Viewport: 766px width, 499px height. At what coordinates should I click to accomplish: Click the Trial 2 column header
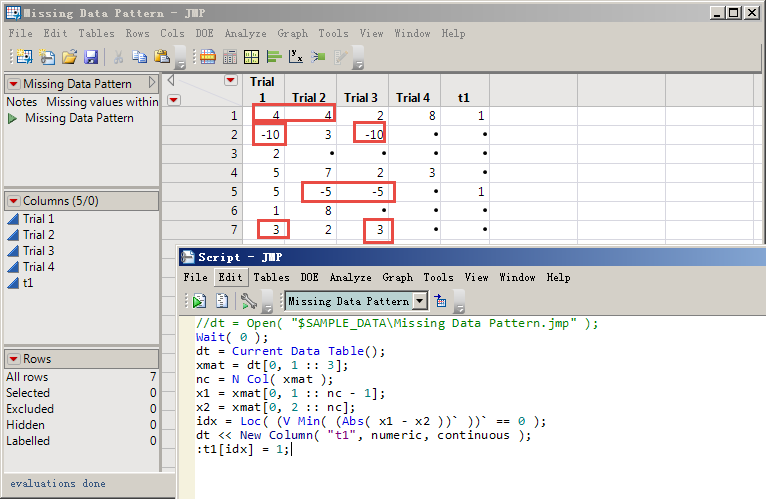309,98
